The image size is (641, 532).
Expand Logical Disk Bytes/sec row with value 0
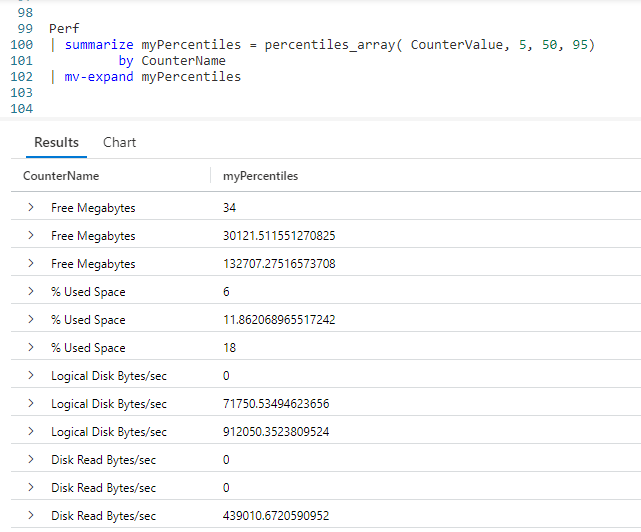click(32, 376)
